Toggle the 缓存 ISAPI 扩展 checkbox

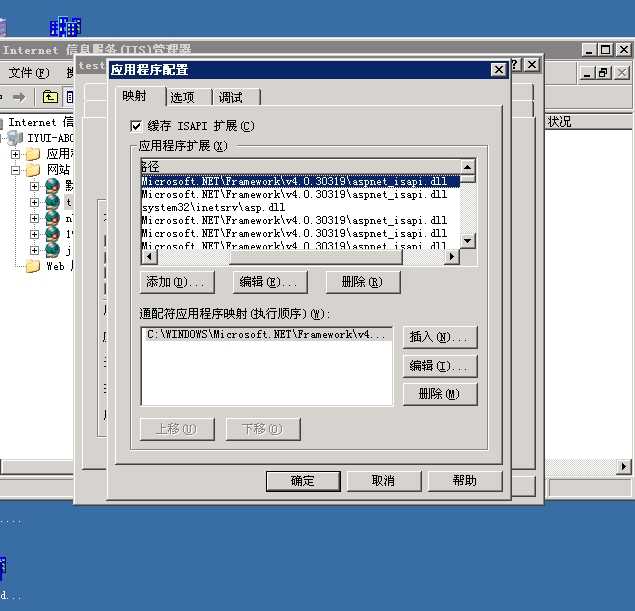pyautogui.click(x=136, y=126)
